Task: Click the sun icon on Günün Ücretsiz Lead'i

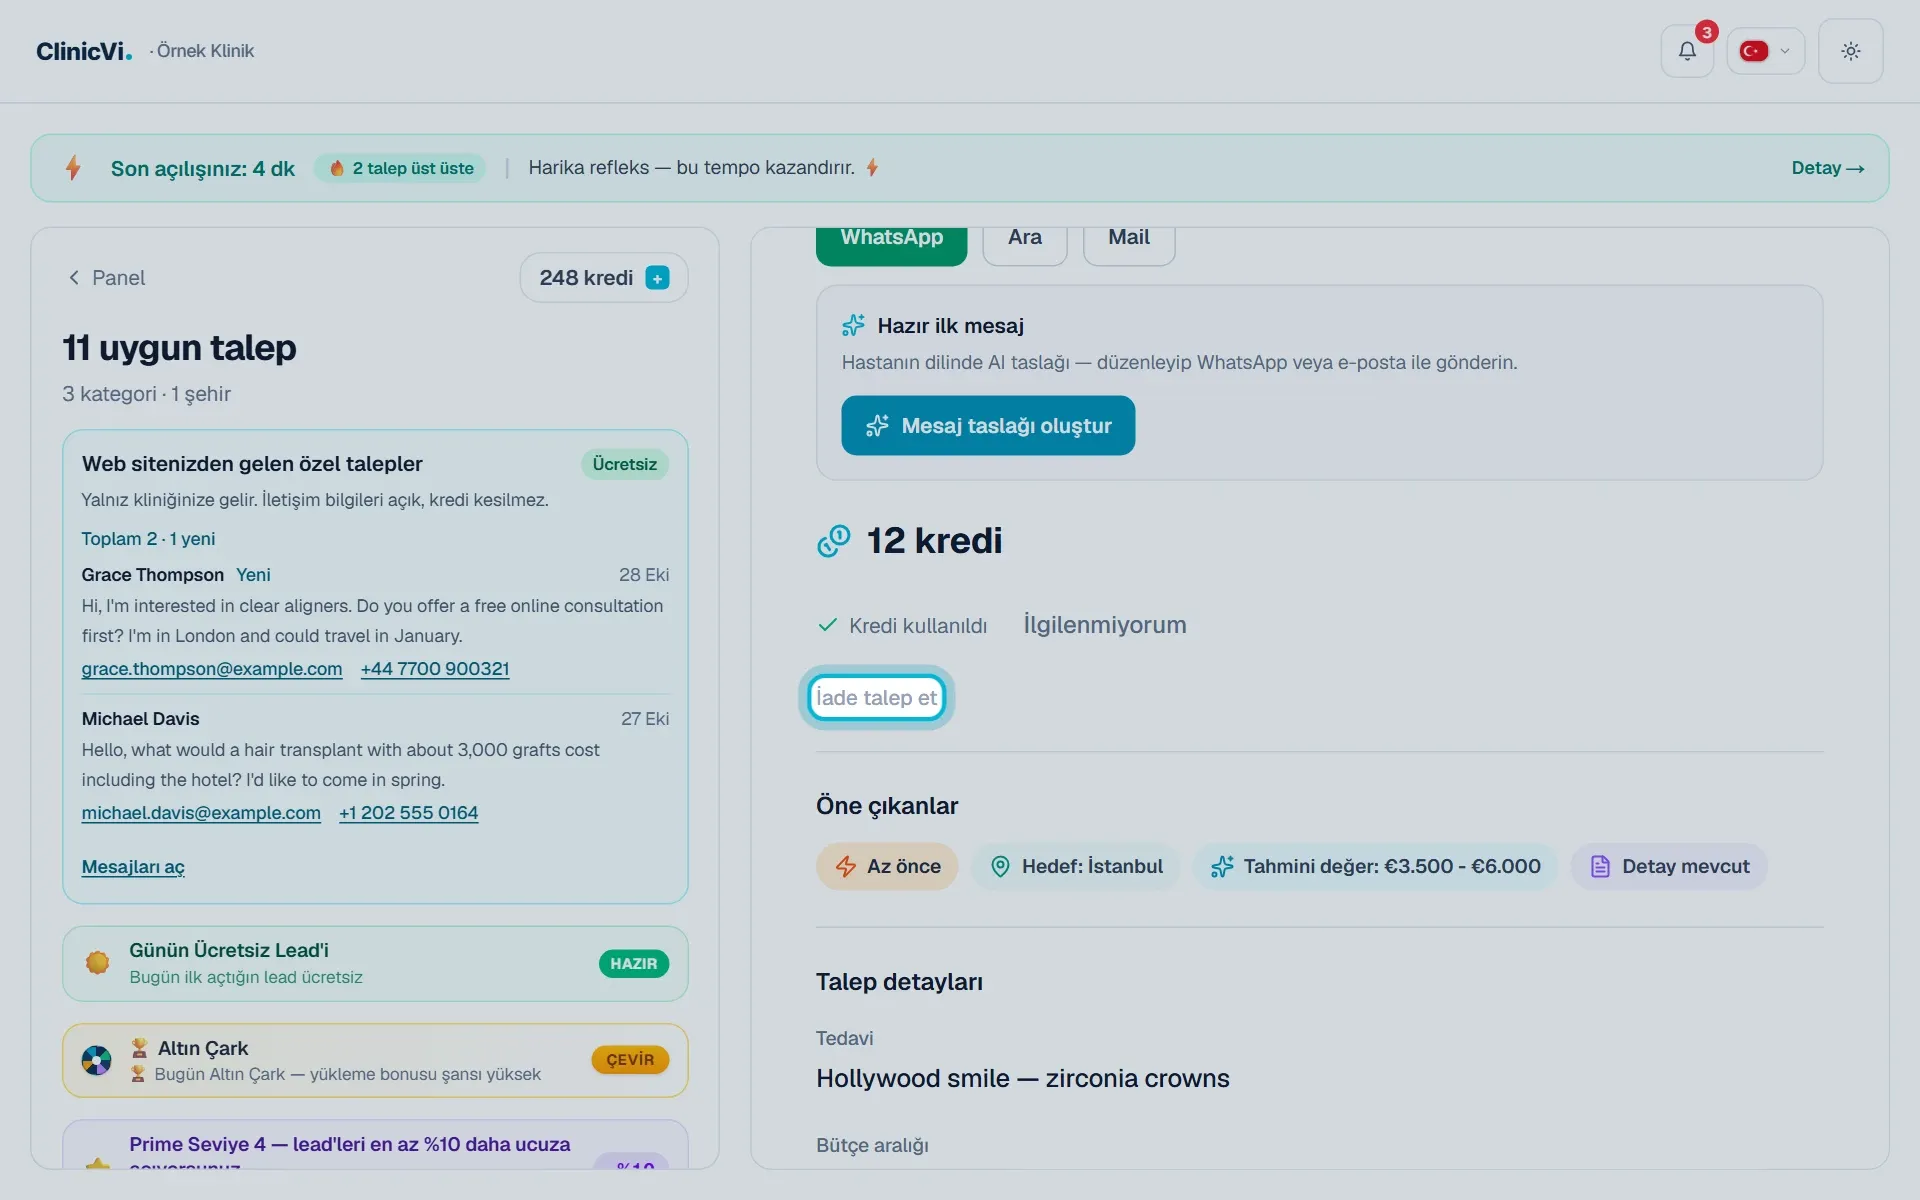Action: pyautogui.click(x=97, y=963)
